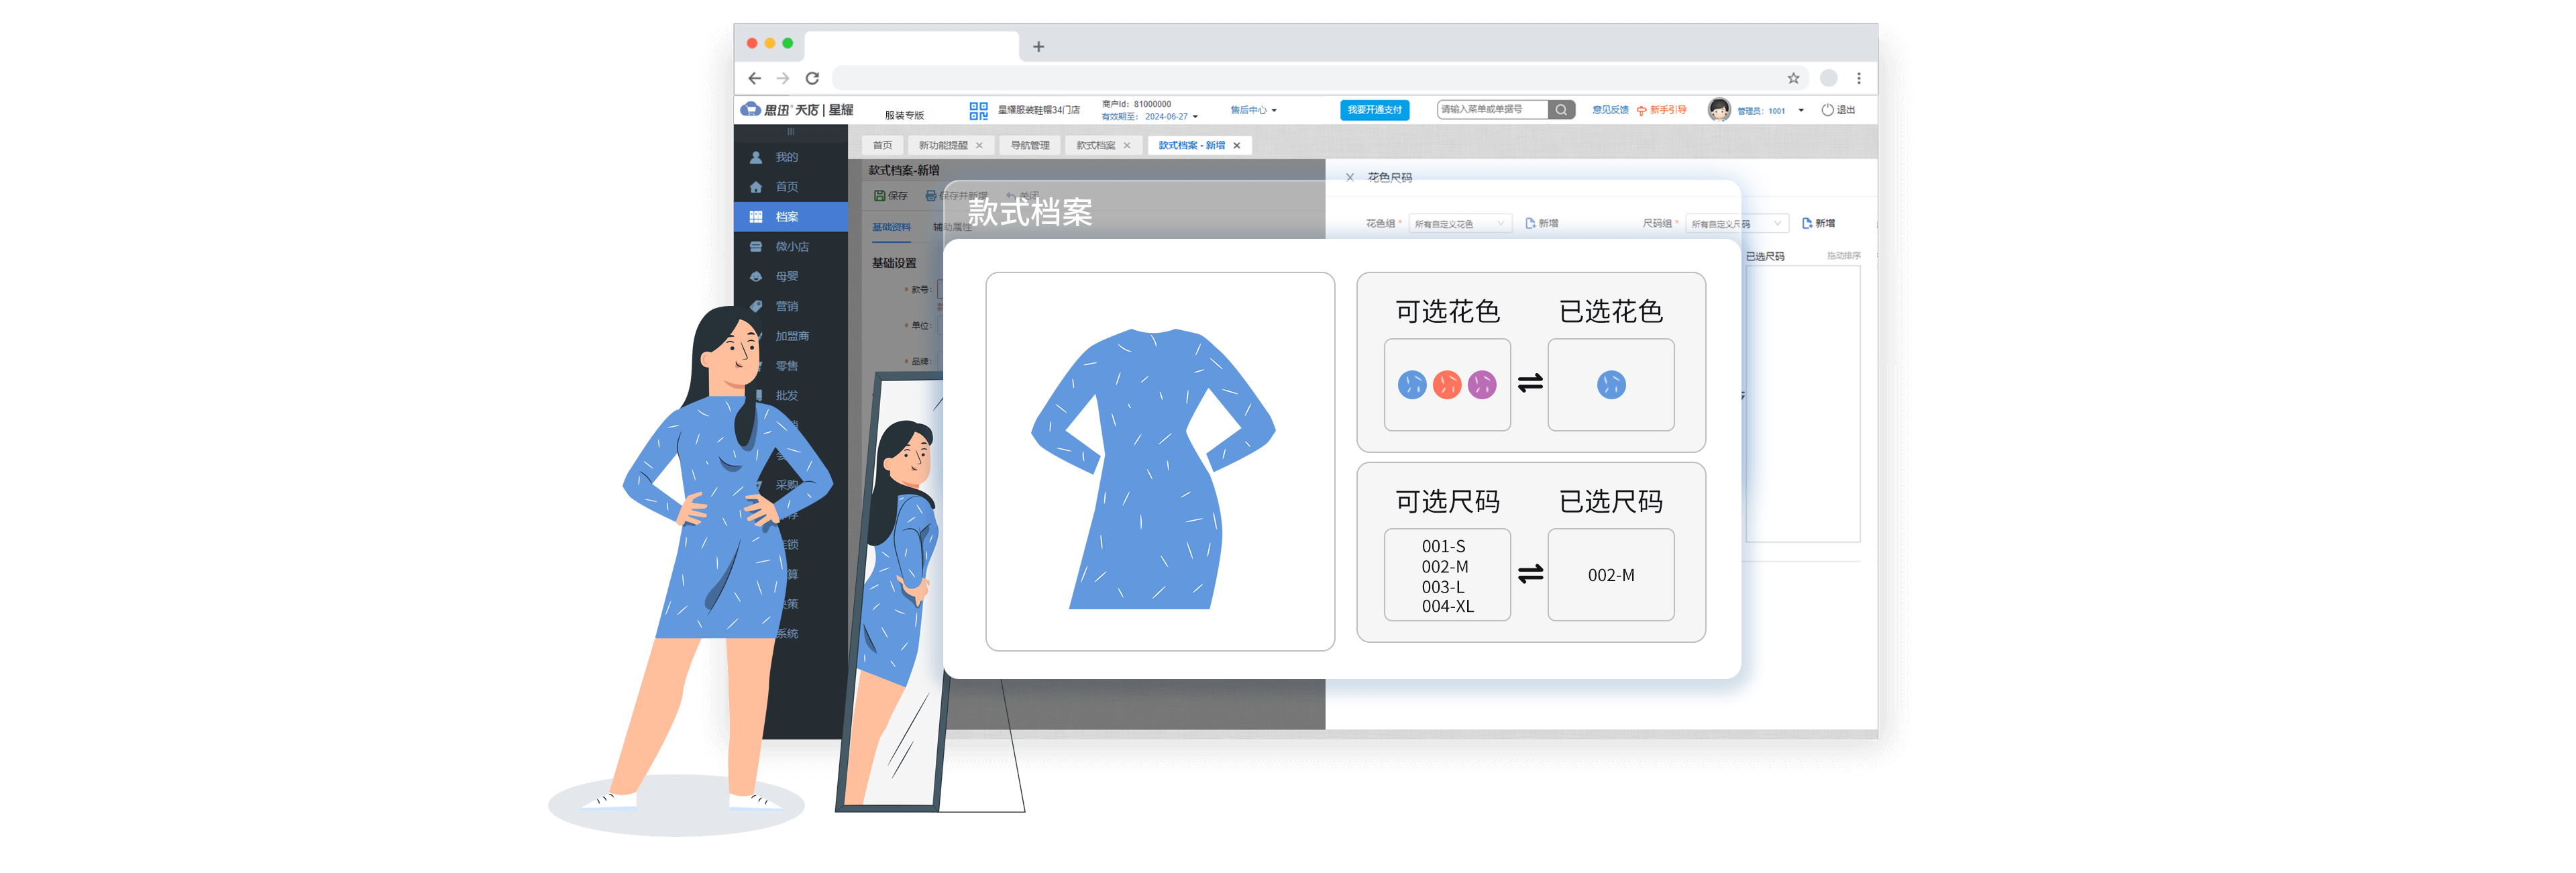Click the 保存 save icon
Image resolution: width=2576 pixels, height=873 pixels.
pyautogui.click(x=880, y=196)
